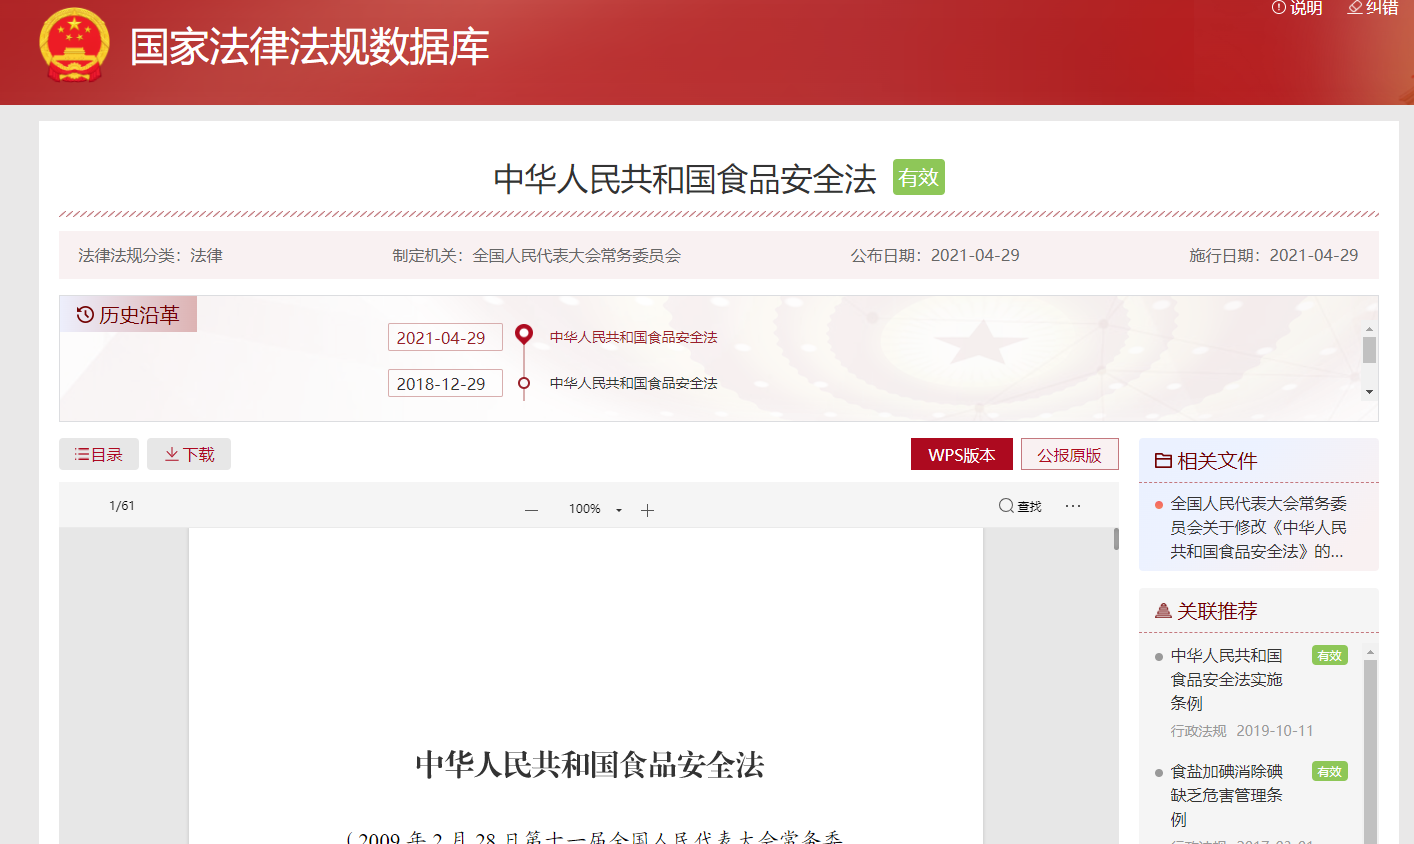Screen dimensions: 1414x844
Task: Open the 目录 table of contents
Action: [99, 454]
